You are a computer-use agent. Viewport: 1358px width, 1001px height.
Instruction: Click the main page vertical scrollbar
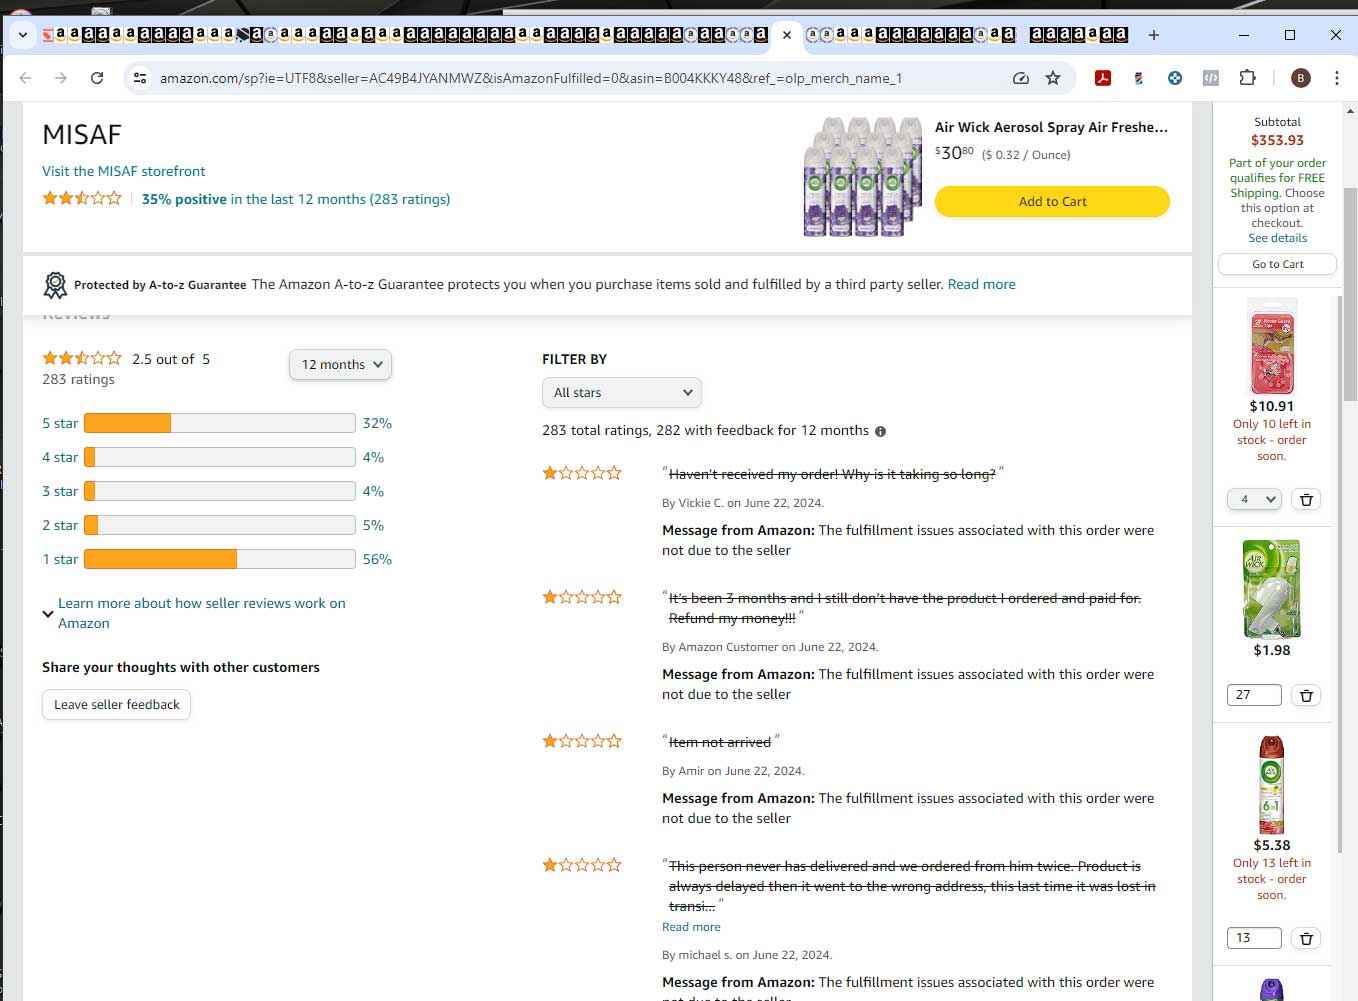1350,295
